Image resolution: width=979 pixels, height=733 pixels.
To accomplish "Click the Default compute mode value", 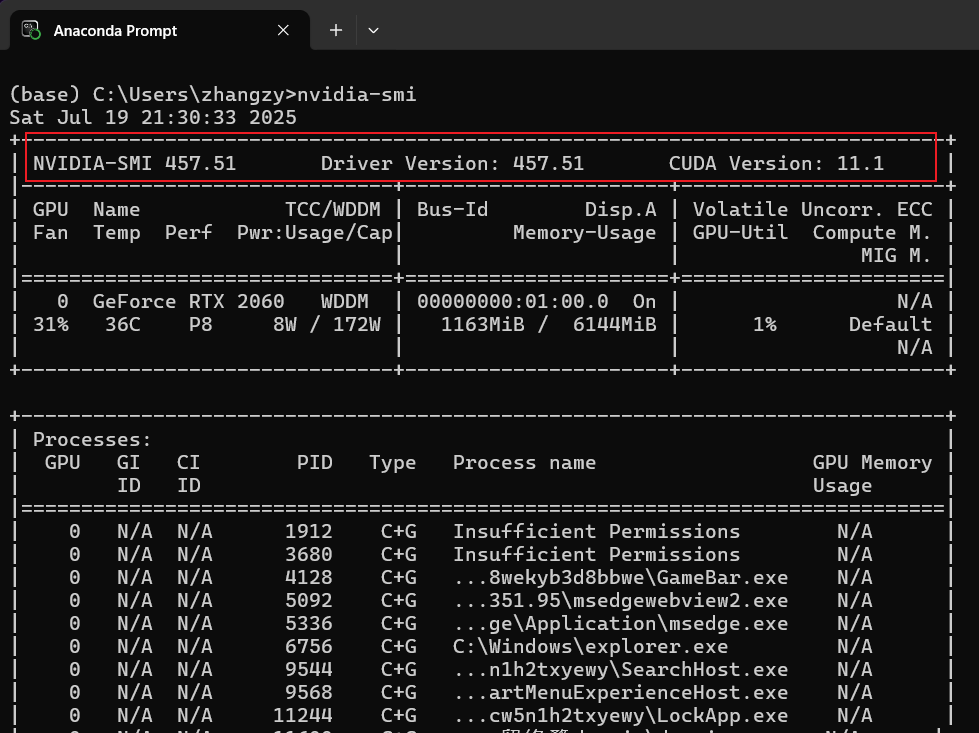I will coord(890,325).
